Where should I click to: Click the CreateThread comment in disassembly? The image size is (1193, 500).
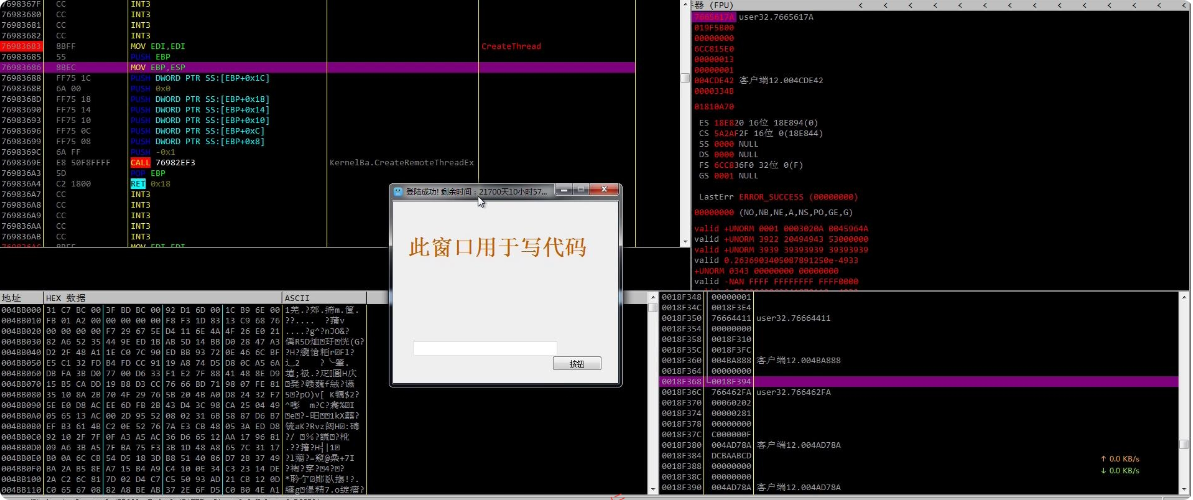(x=511, y=46)
